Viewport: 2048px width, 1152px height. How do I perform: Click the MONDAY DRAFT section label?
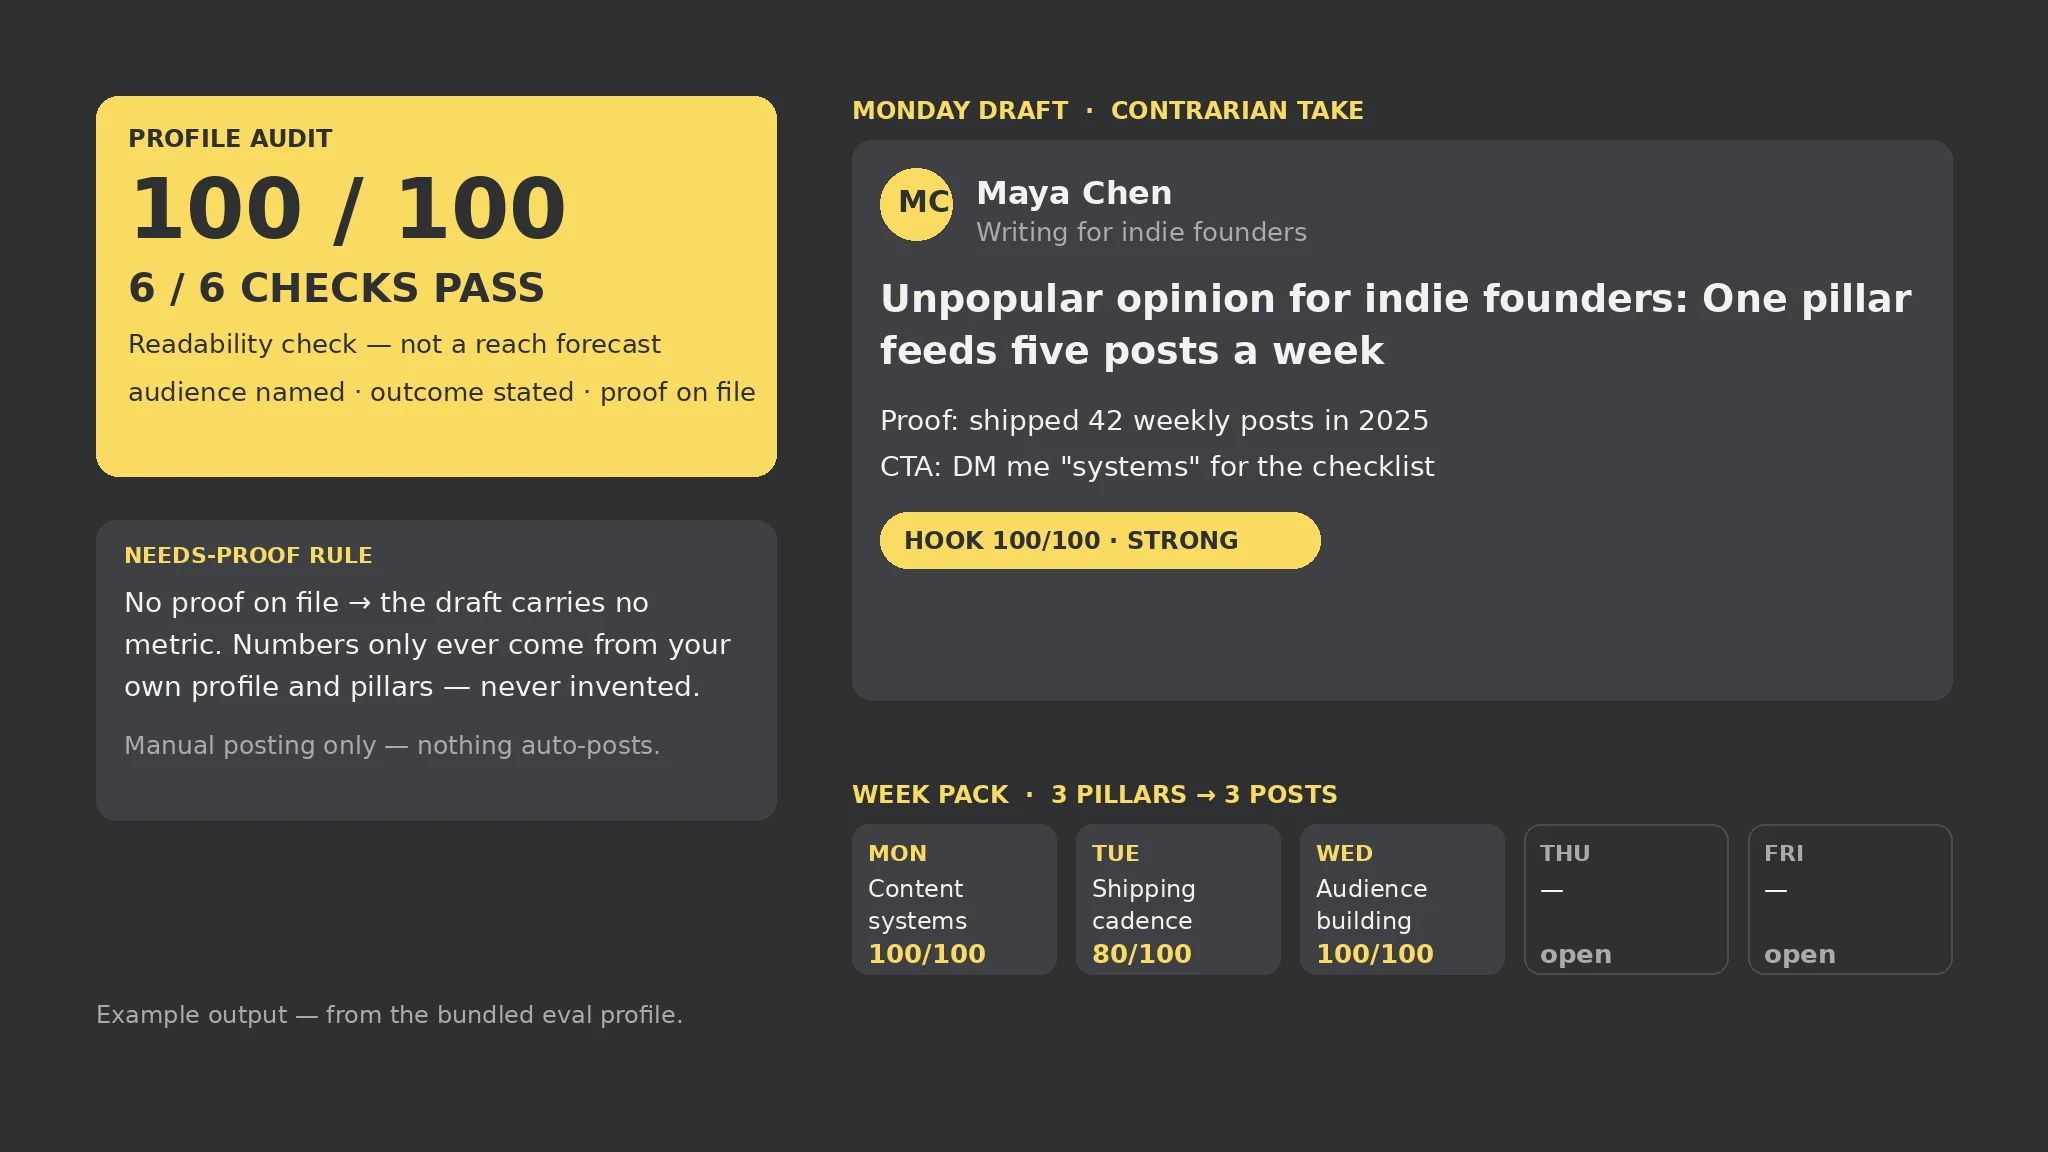tap(960, 110)
